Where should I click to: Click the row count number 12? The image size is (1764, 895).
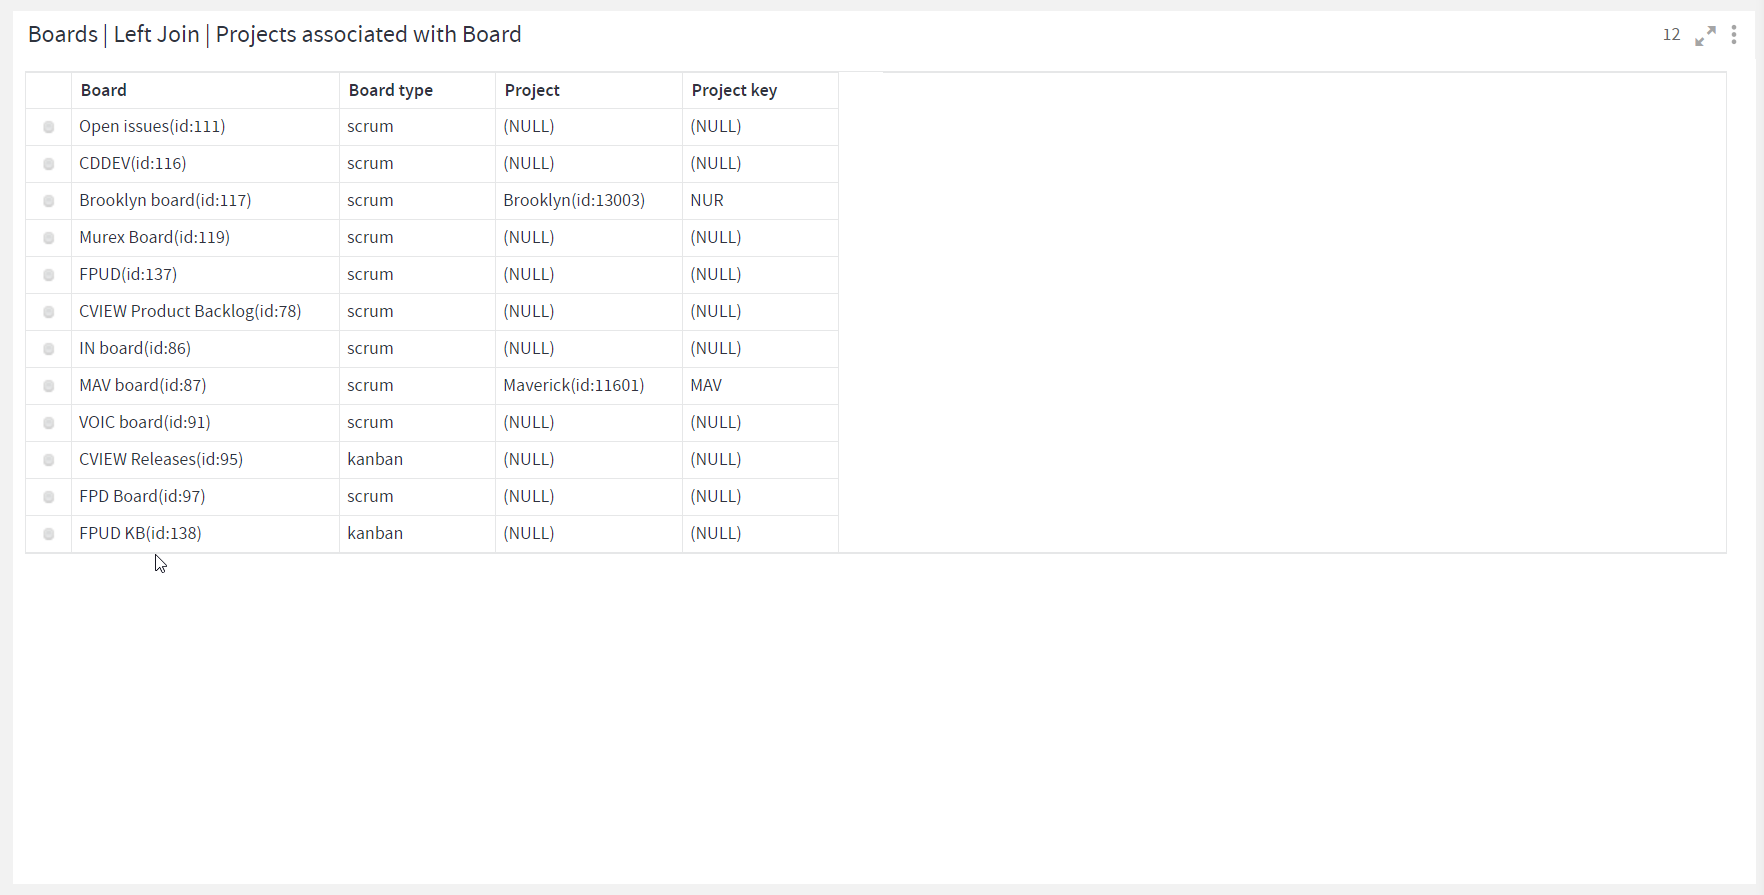(x=1671, y=35)
